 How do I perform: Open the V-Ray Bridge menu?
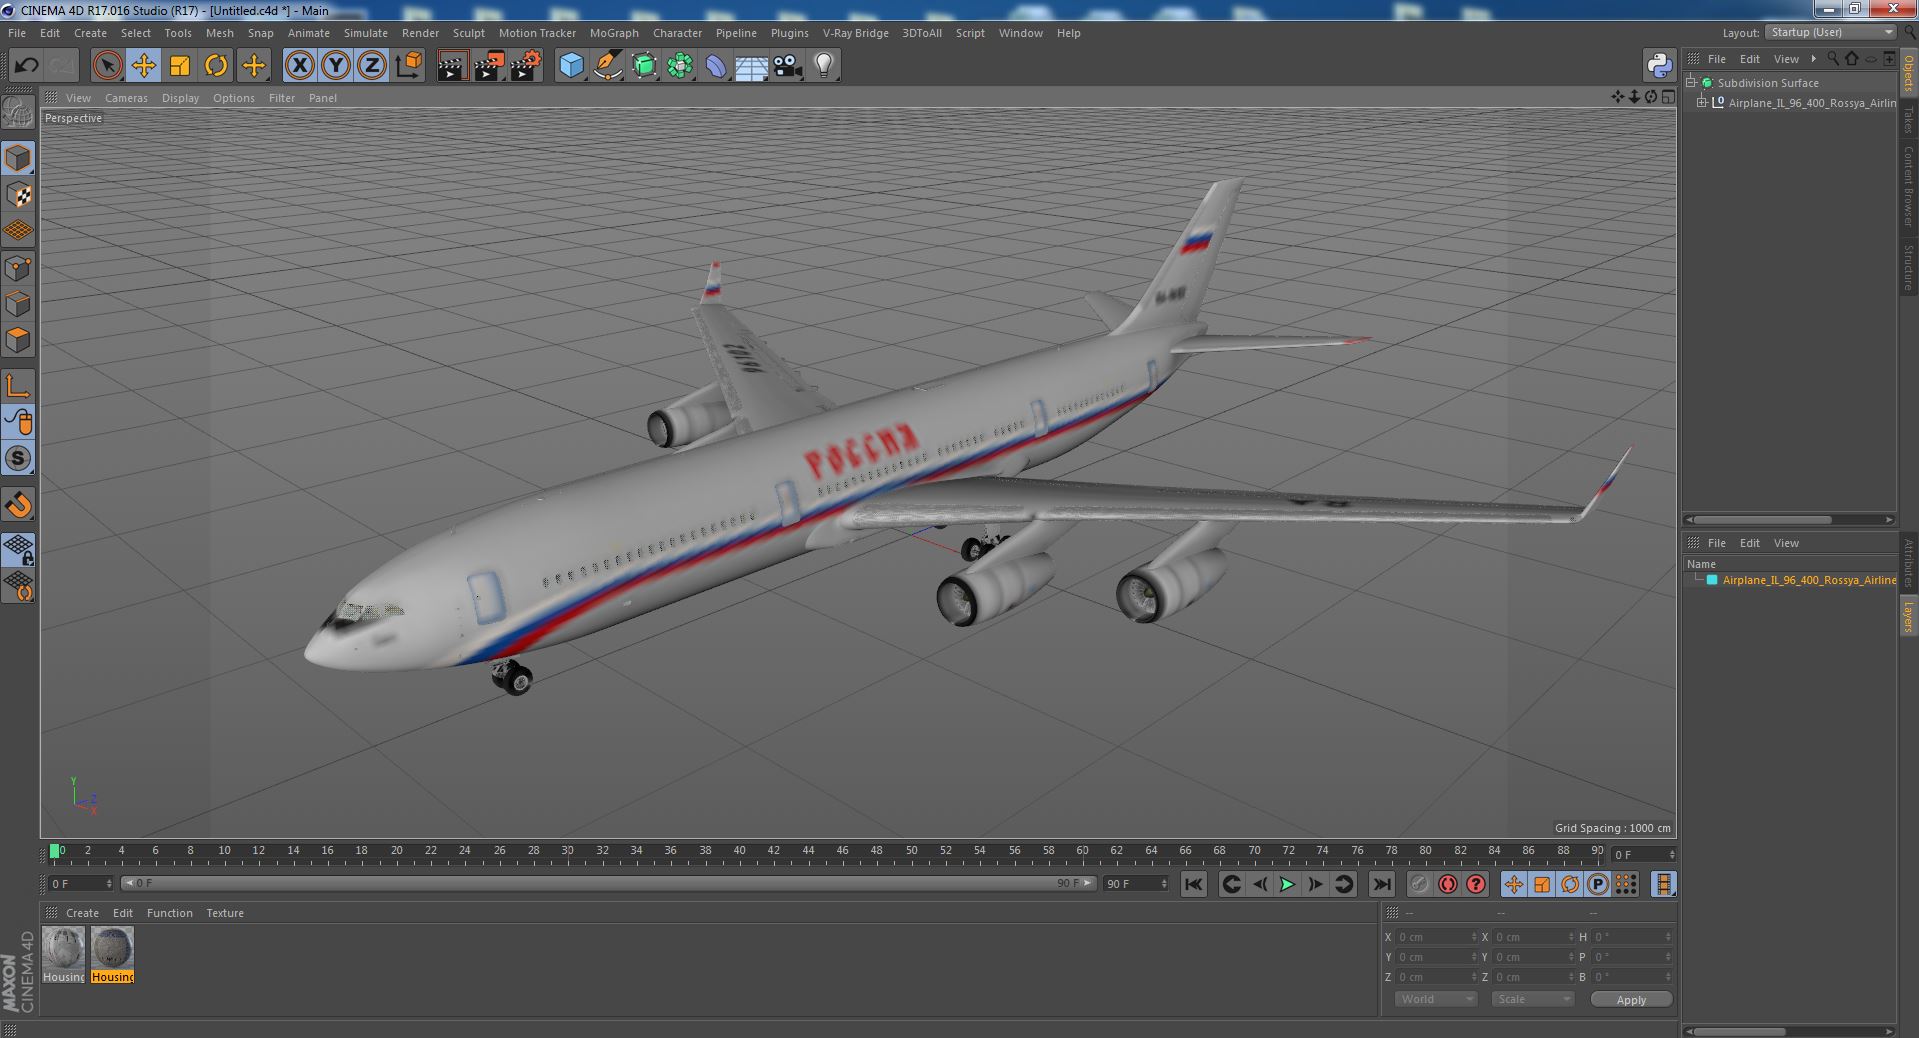click(855, 33)
